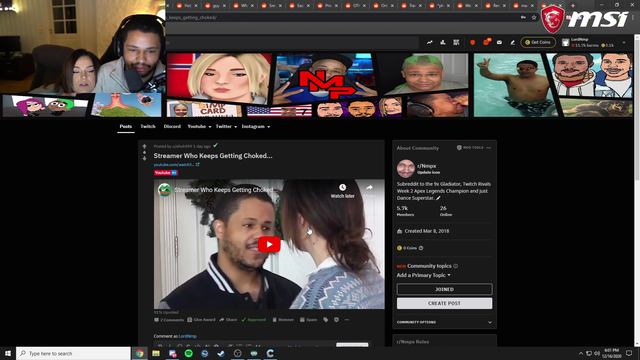This screenshot has height=360, width=640.
Task: Click the browser bookmark star icon
Action: pyautogui.click(x=533, y=18)
